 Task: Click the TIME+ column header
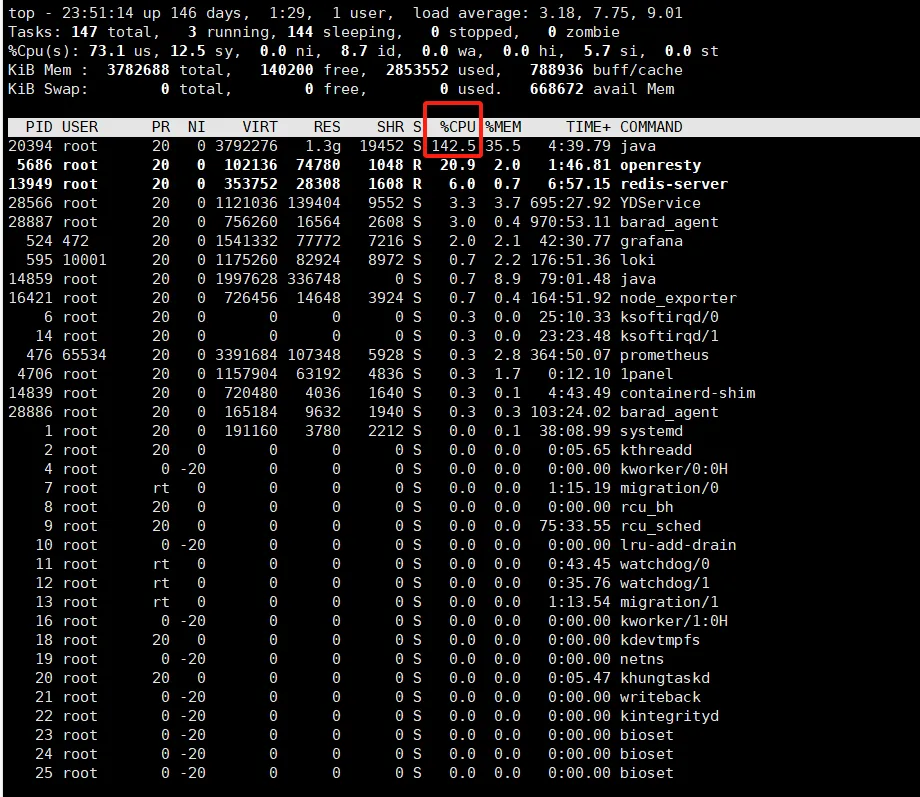coord(588,127)
